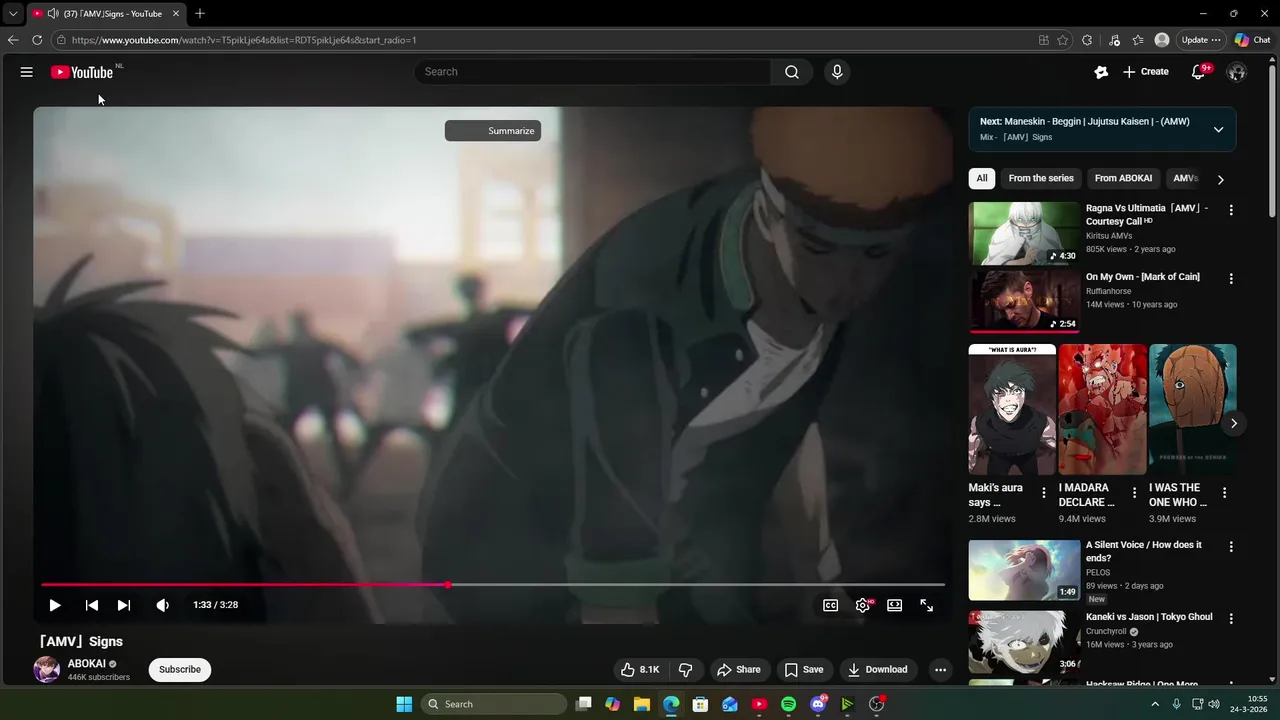The width and height of the screenshot is (1280, 720).
Task: Open the YouTube hamburger guide menu
Action: (27, 72)
